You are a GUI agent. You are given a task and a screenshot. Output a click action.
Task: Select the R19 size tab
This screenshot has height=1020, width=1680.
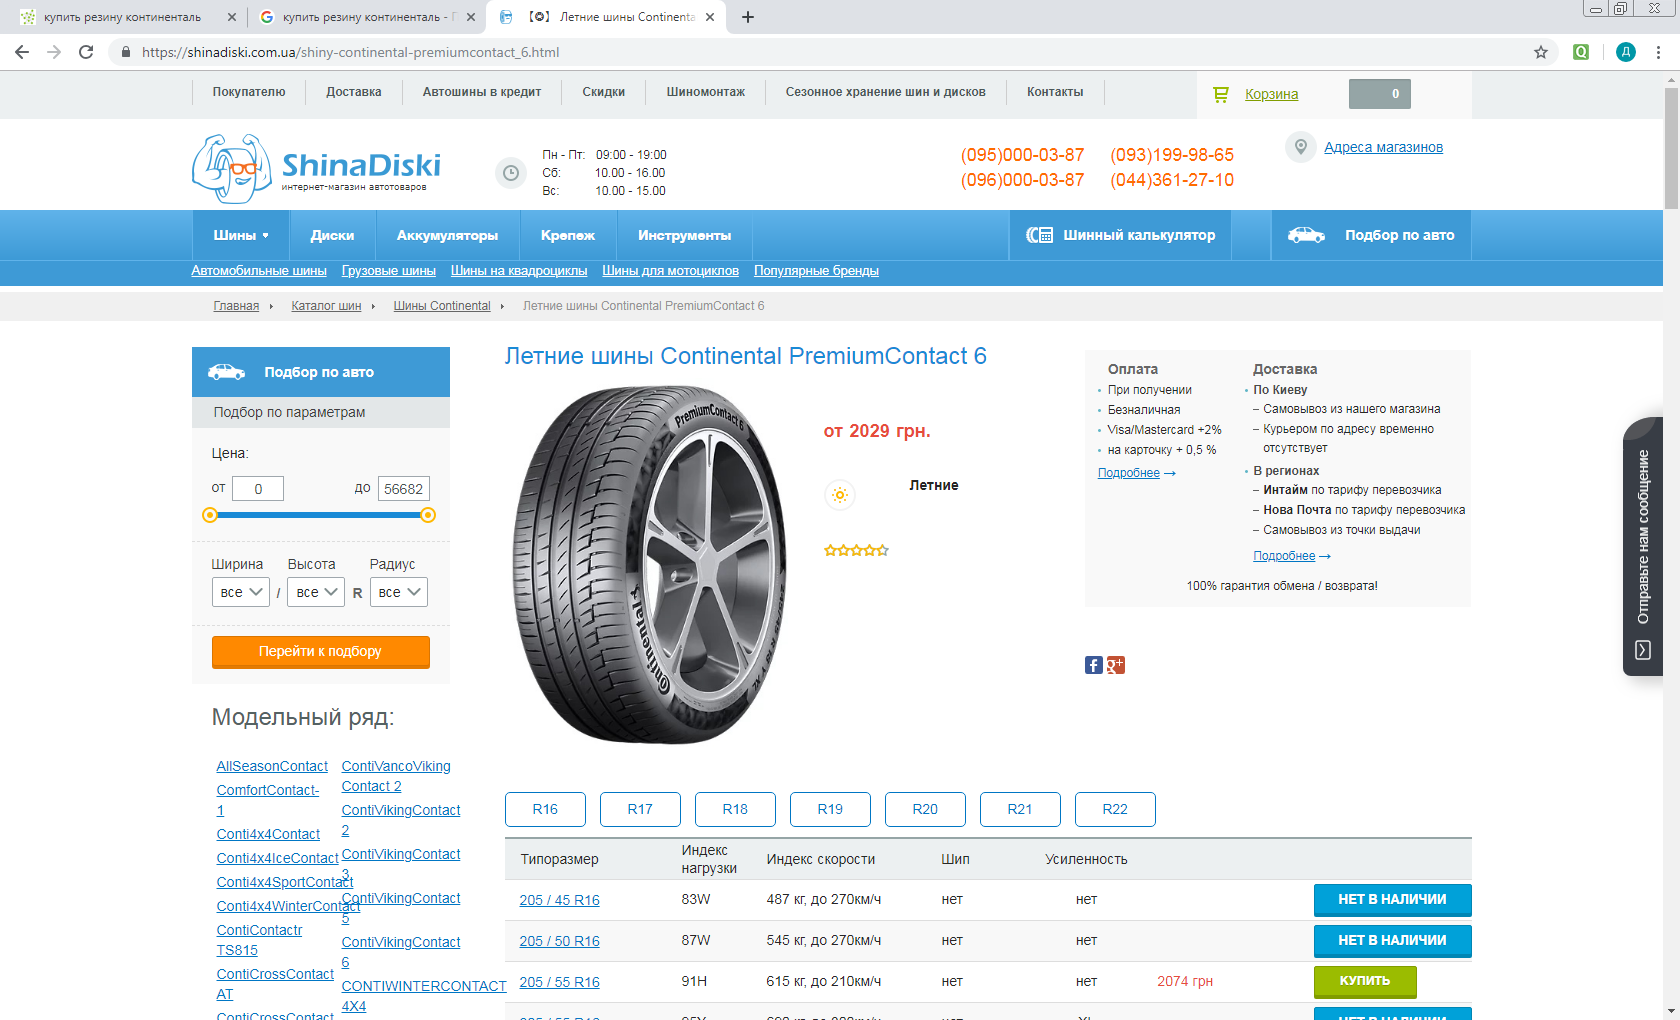pos(830,809)
